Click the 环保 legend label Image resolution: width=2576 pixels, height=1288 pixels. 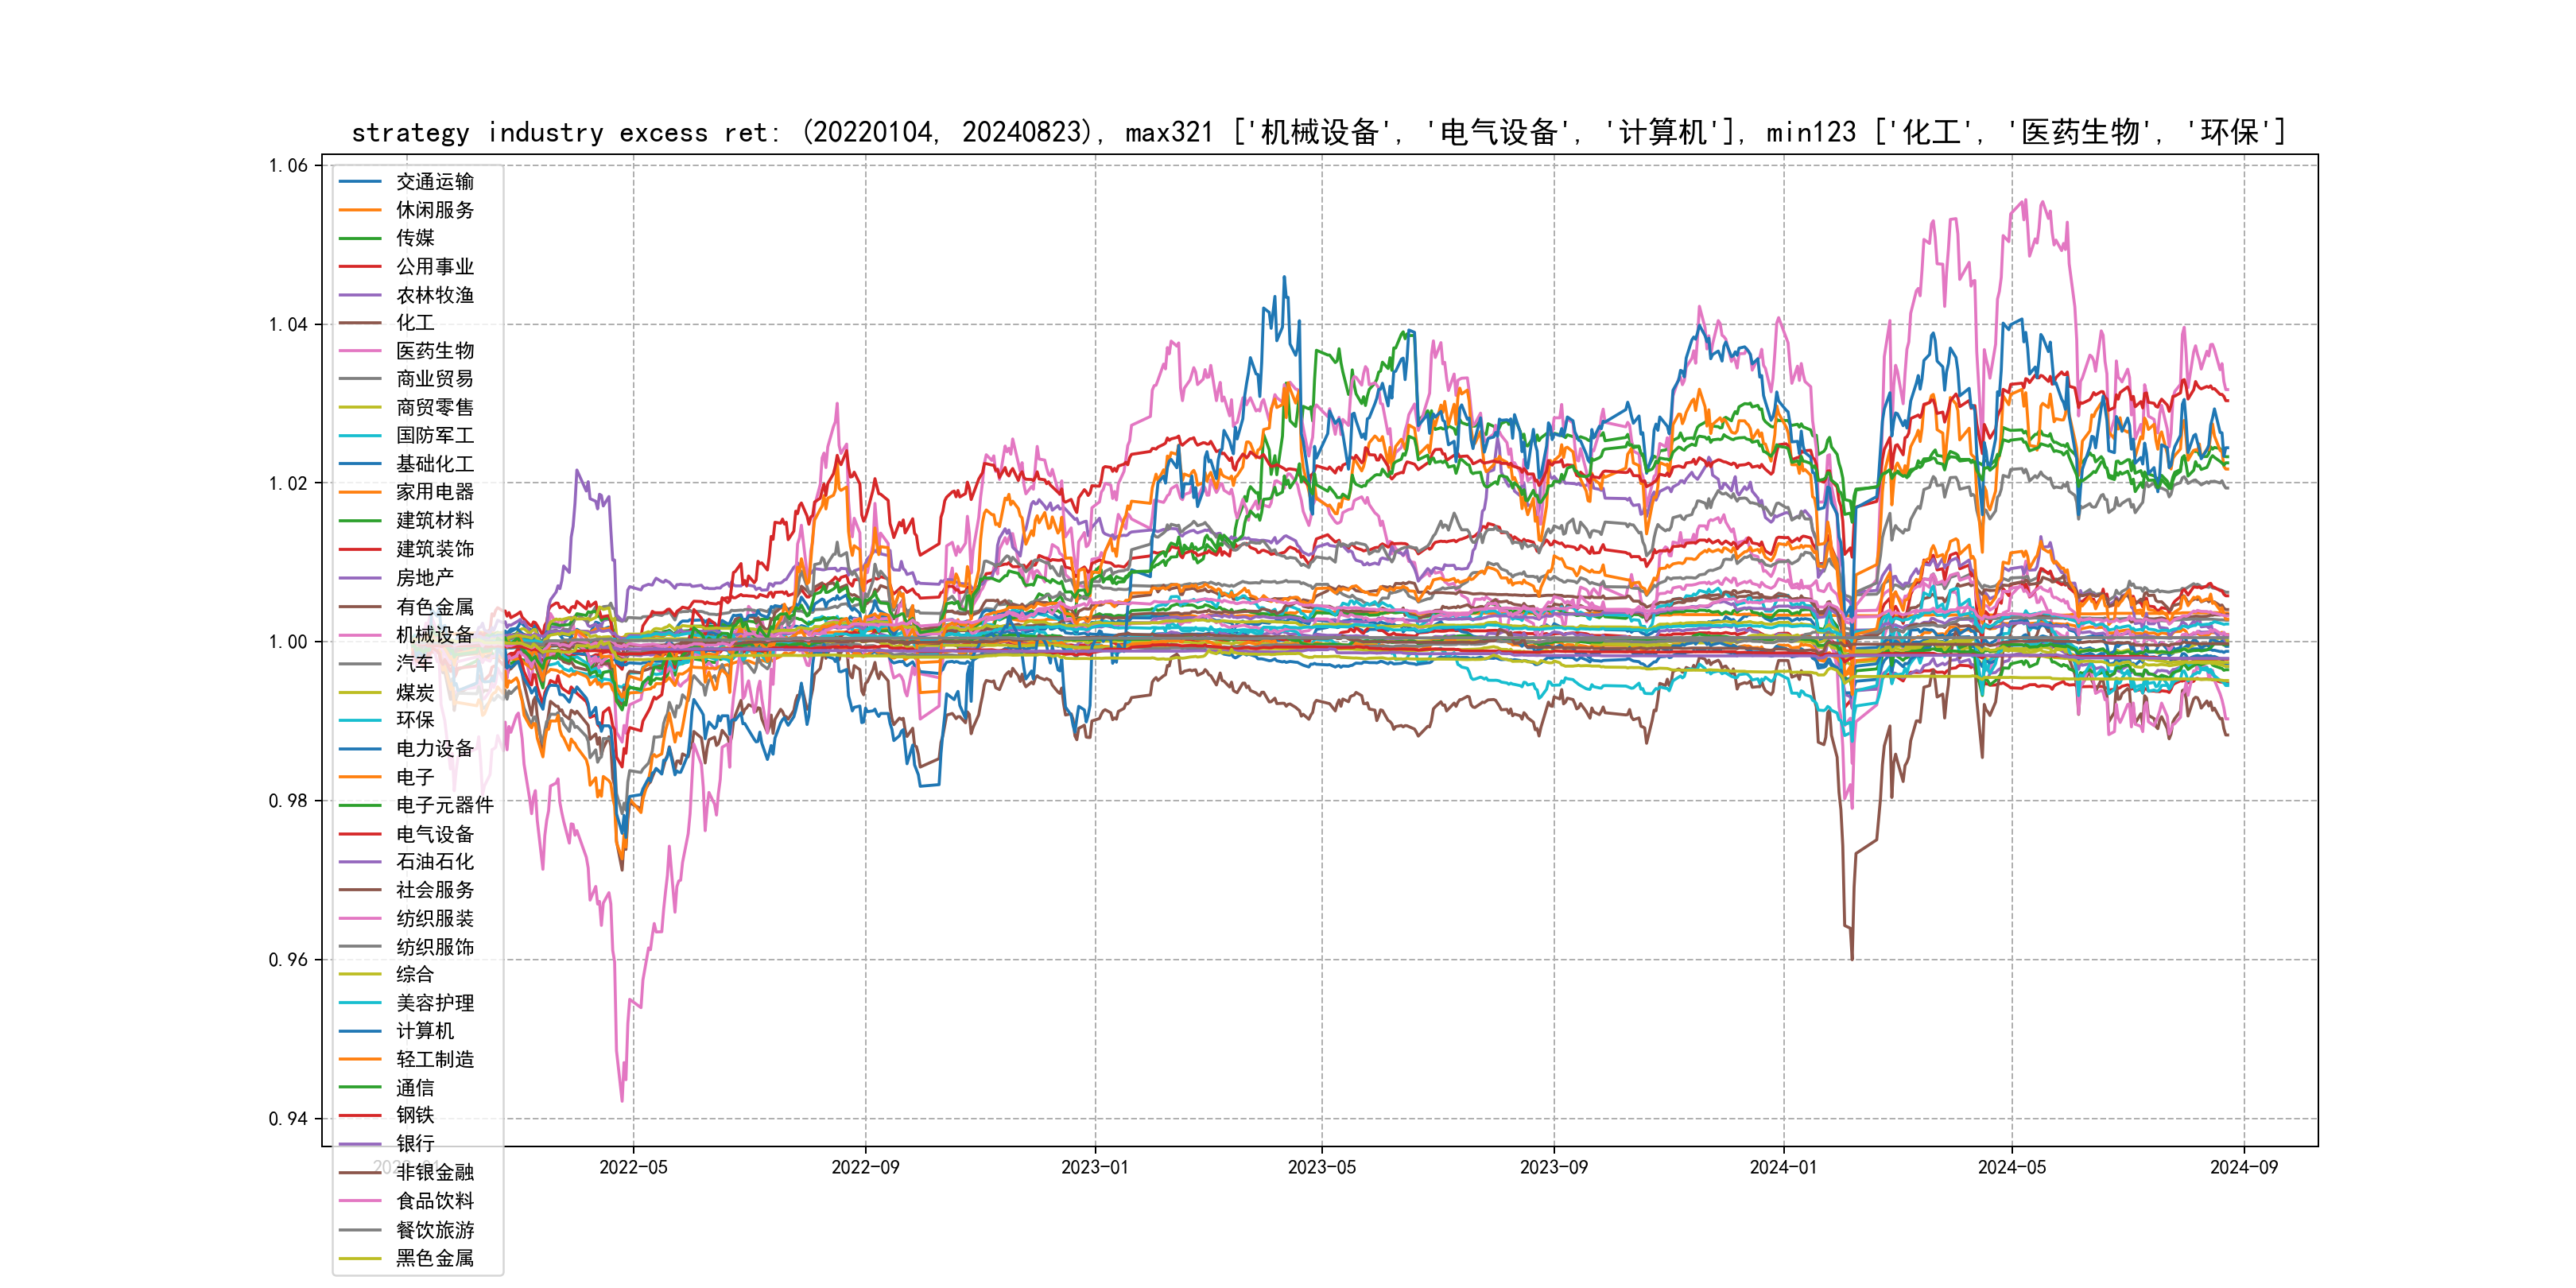pyautogui.click(x=414, y=720)
